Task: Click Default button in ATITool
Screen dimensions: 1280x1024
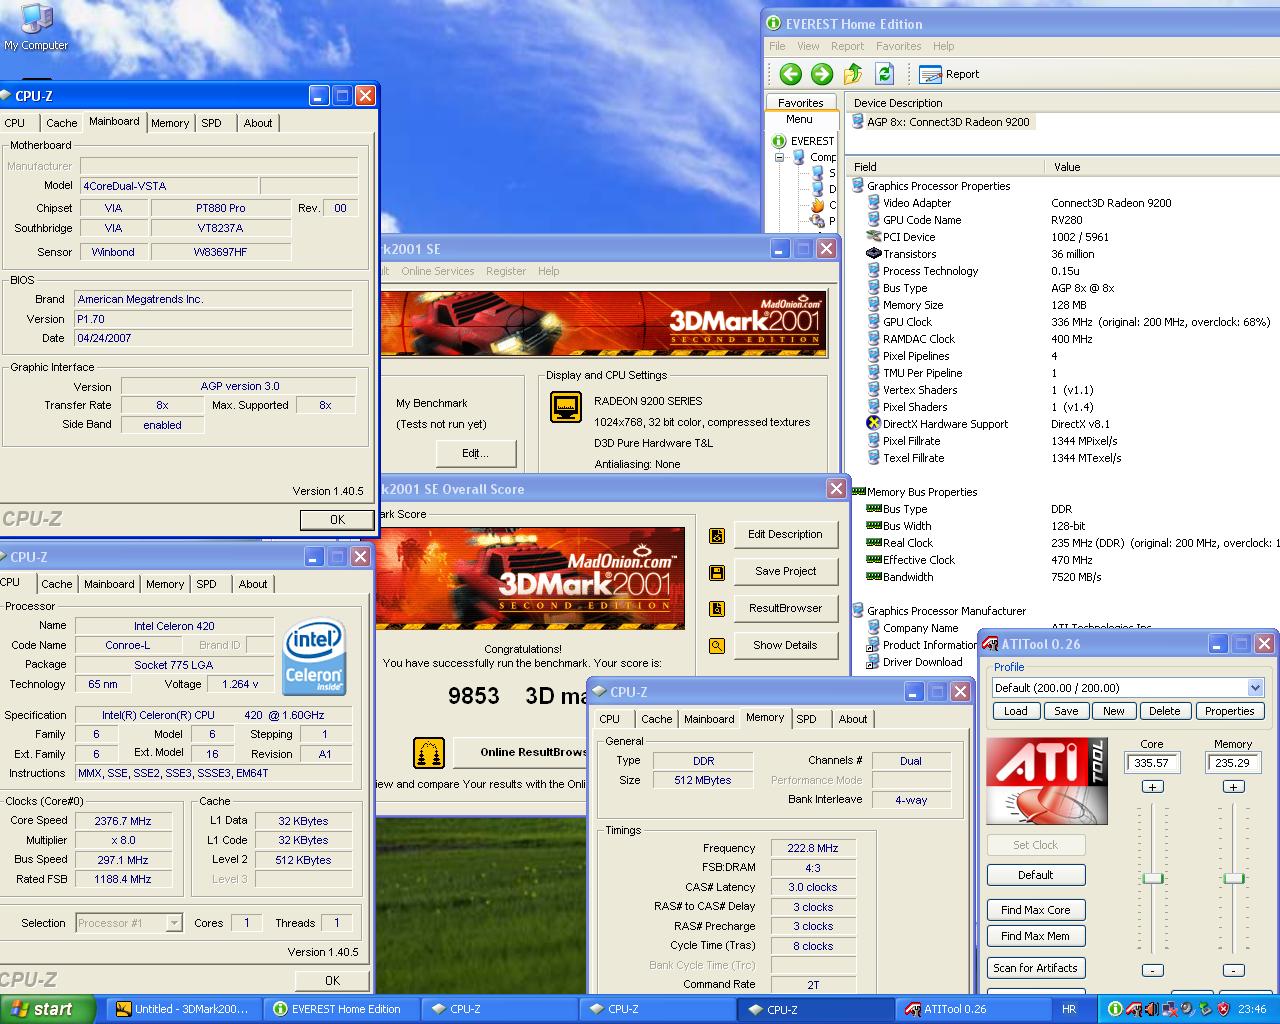Action: (x=1035, y=875)
